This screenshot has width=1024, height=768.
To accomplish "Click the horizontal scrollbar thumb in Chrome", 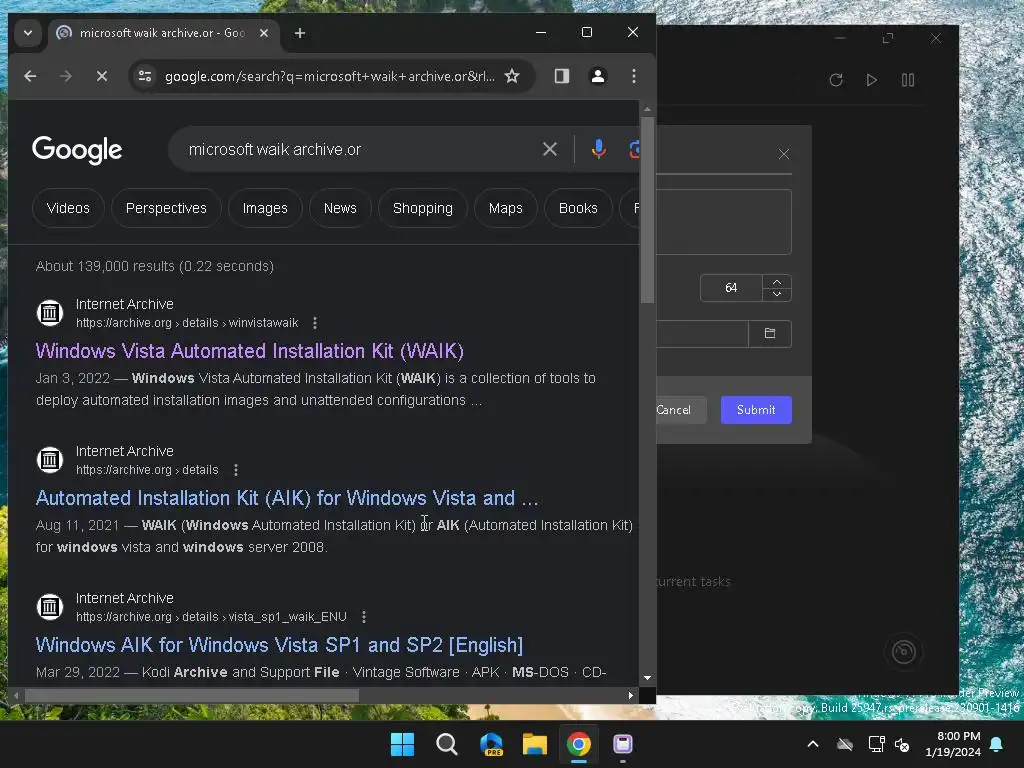I will point(192,696).
